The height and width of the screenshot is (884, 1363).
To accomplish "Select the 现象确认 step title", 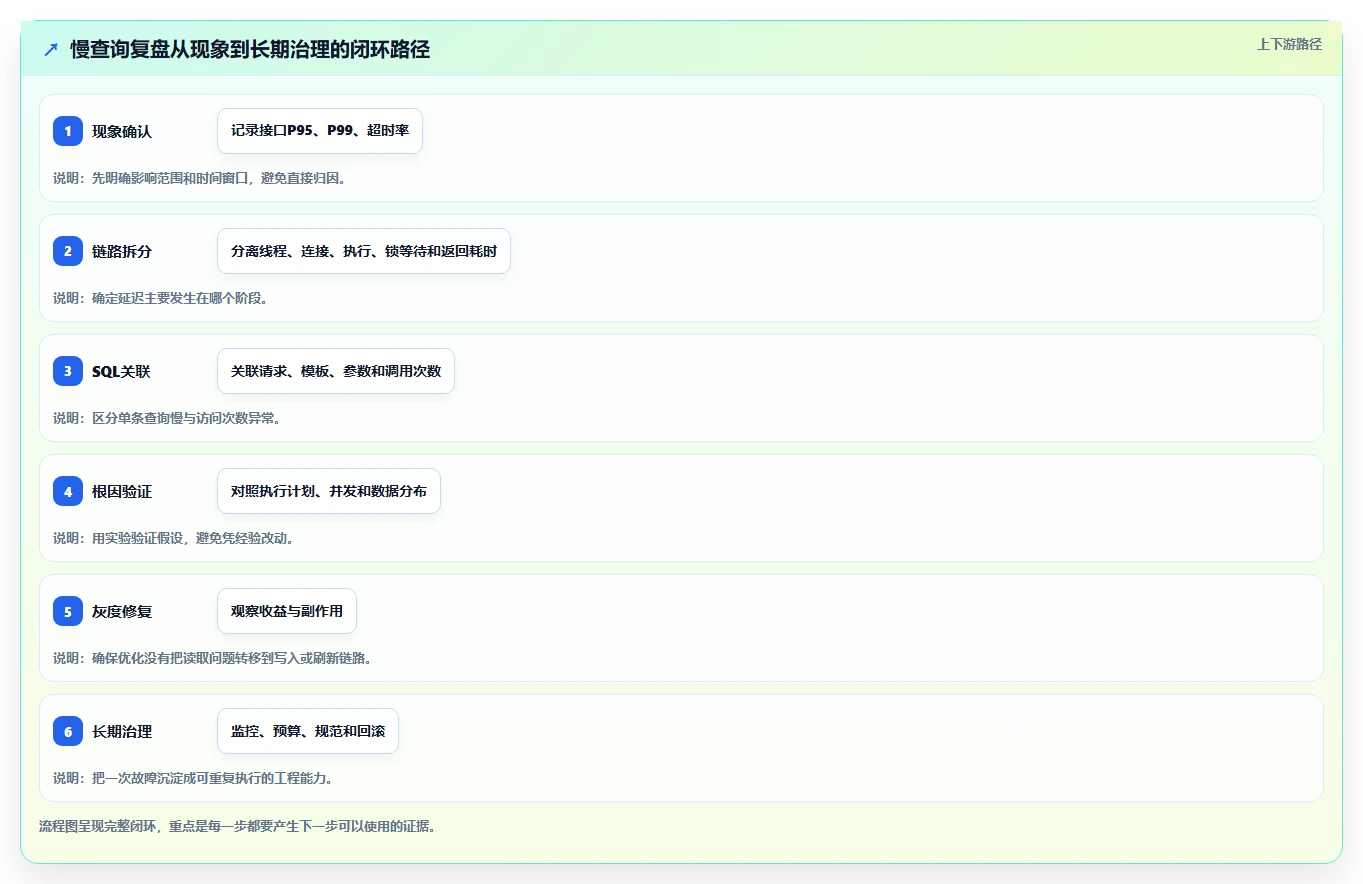I will click(x=122, y=131).
